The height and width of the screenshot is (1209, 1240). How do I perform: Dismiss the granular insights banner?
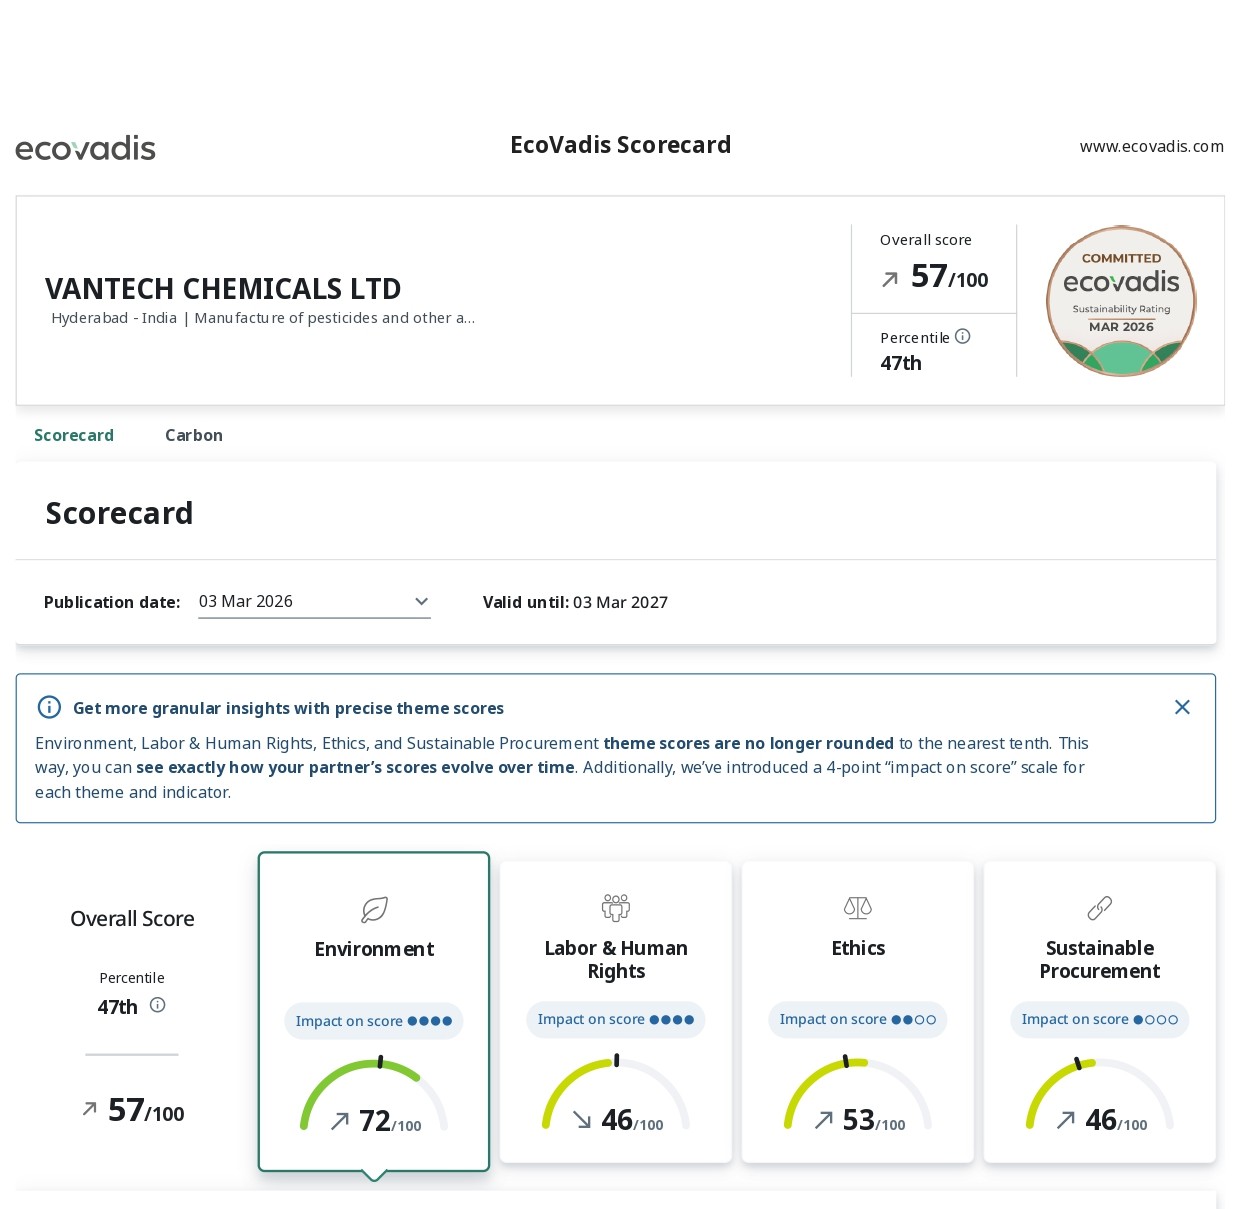(x=1182, y=707)
